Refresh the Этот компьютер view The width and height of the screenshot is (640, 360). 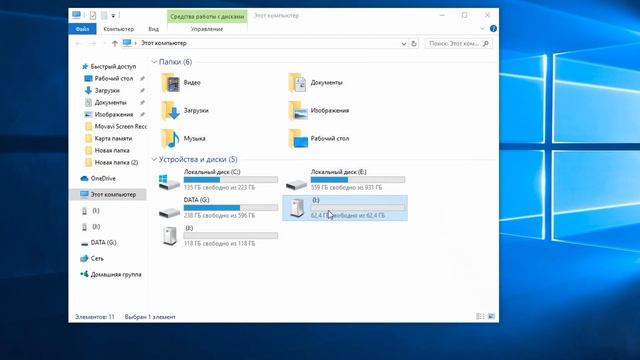click(414, 43)
